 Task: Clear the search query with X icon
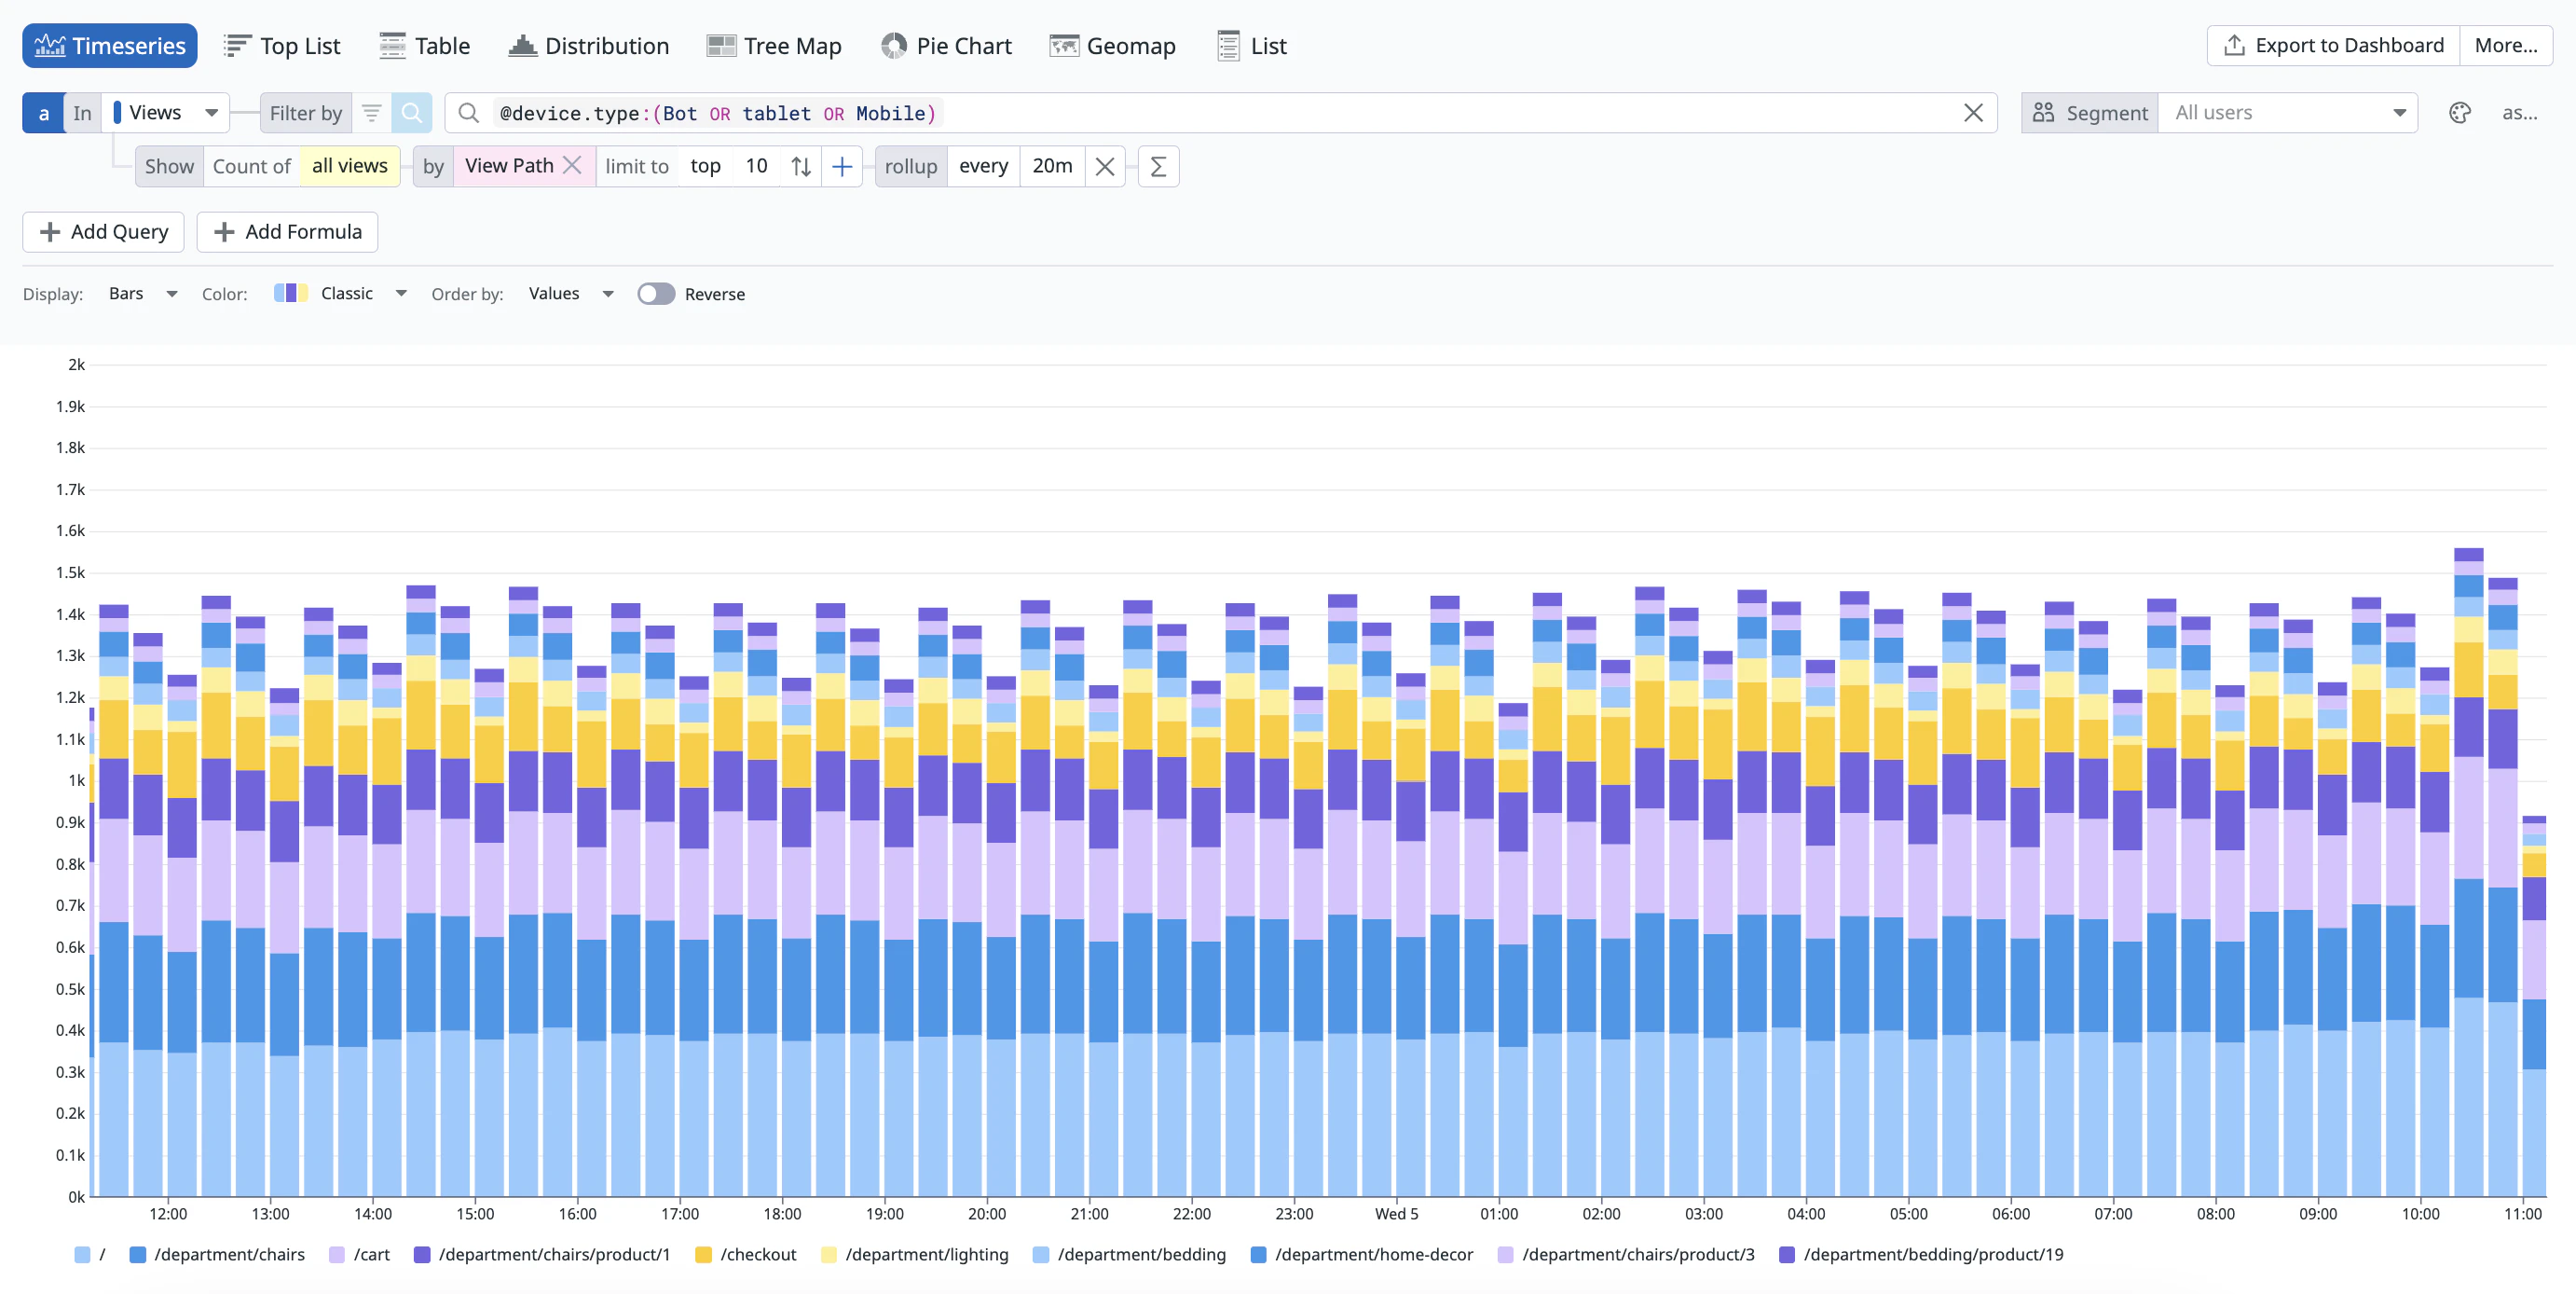[x=1972, y=113]
